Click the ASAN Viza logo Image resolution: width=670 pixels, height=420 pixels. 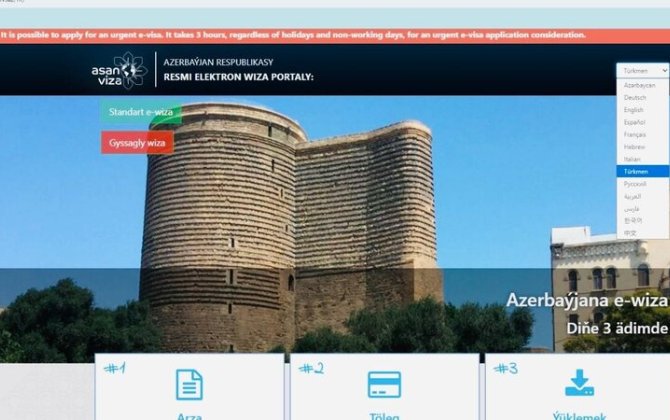[119, 70]
